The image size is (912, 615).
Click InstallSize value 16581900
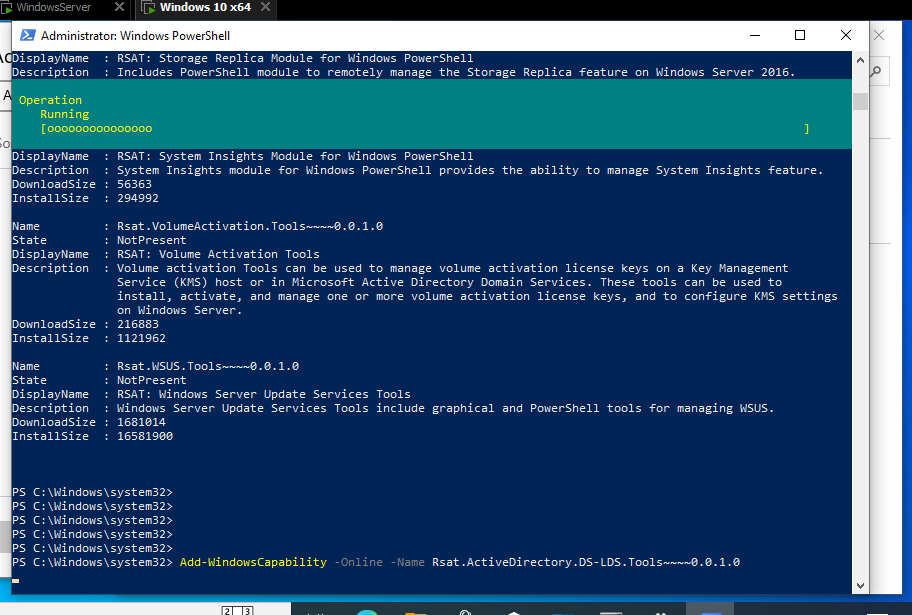tap(145, 436)
